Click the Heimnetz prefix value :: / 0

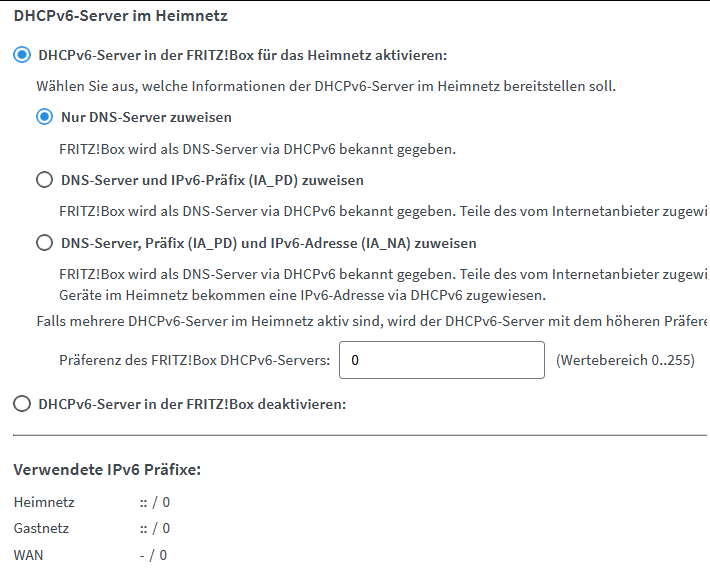(x=154, y=502)
